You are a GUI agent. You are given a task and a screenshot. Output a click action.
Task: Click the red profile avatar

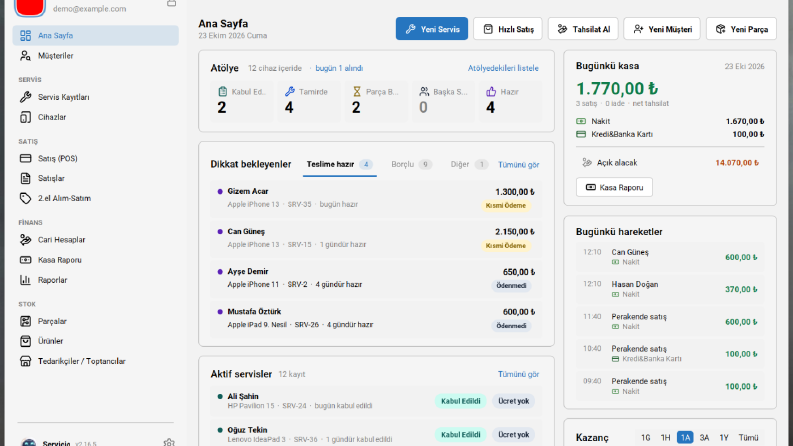(30, 8)
